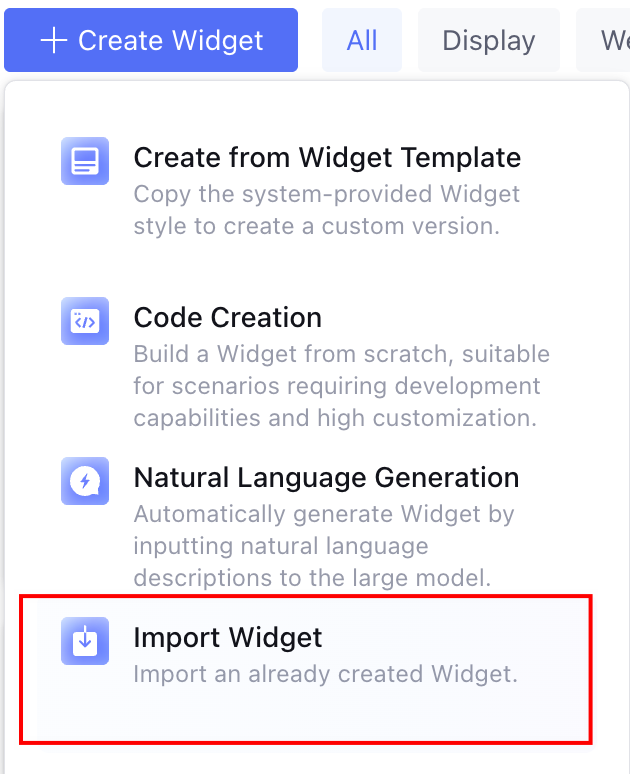Click the Natural Language Generation lightning icon

click(x=85, y=481)
